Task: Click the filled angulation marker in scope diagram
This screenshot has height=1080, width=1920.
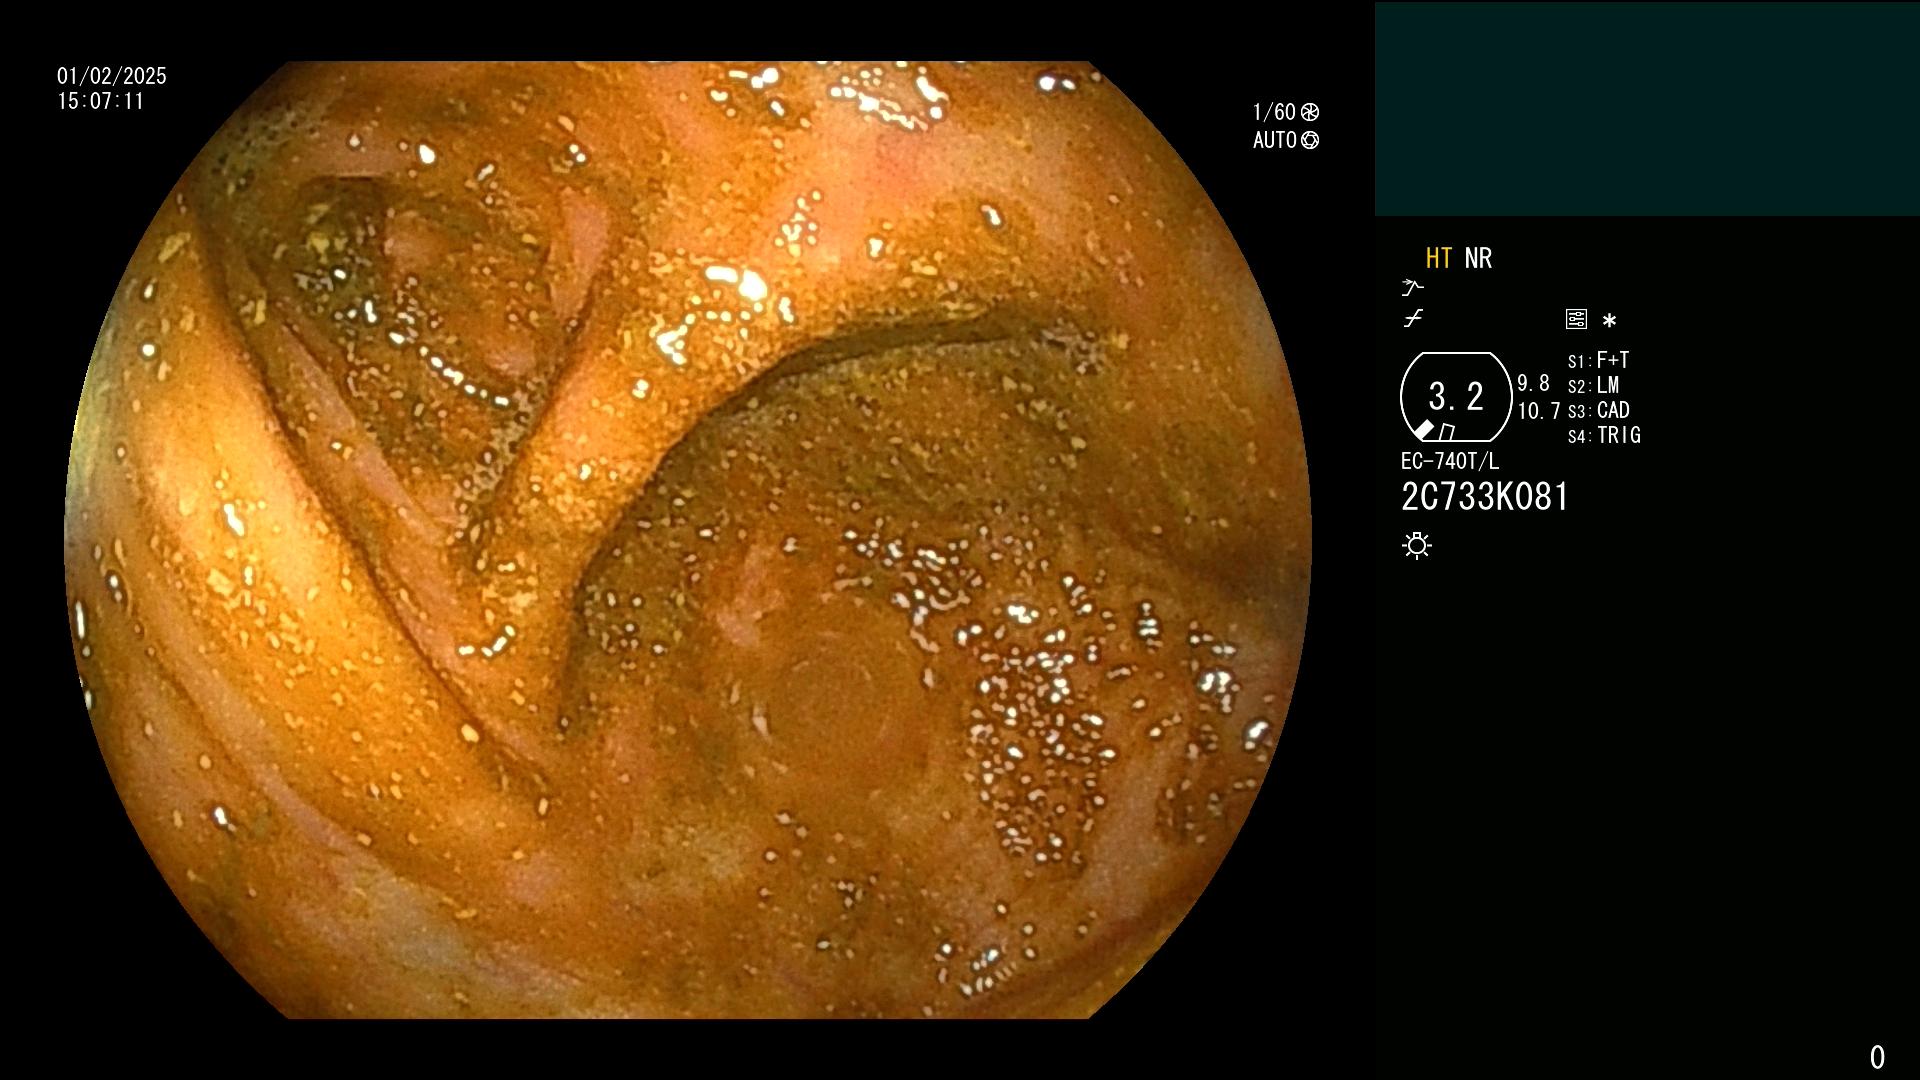Action: click(1423, 430)
